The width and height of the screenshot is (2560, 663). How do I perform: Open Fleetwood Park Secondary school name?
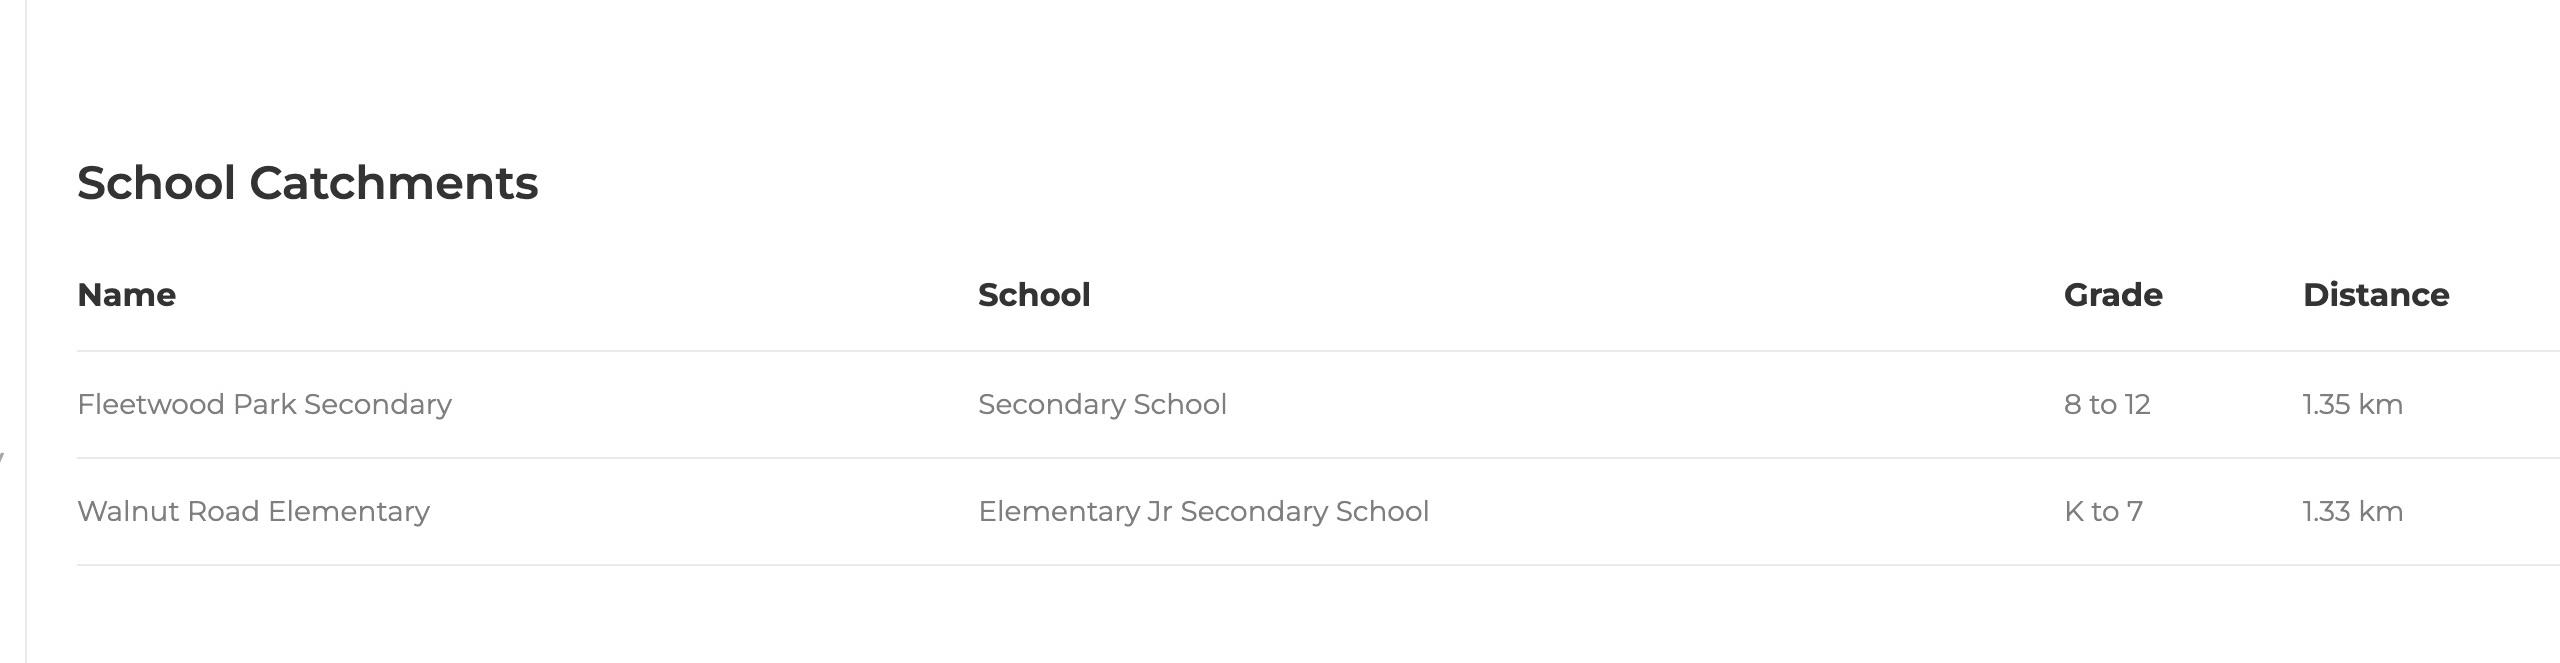point(264,404)
